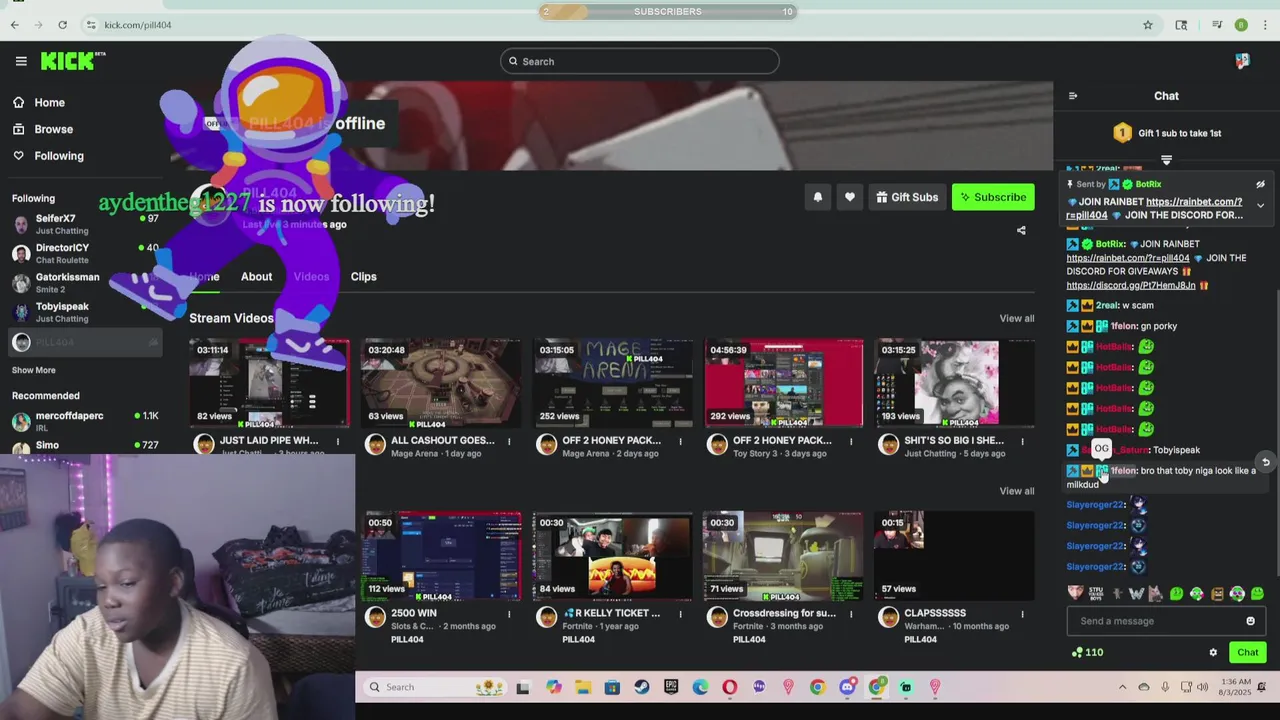Collapse the chat panel with the arrow icon

(1073, 96)
